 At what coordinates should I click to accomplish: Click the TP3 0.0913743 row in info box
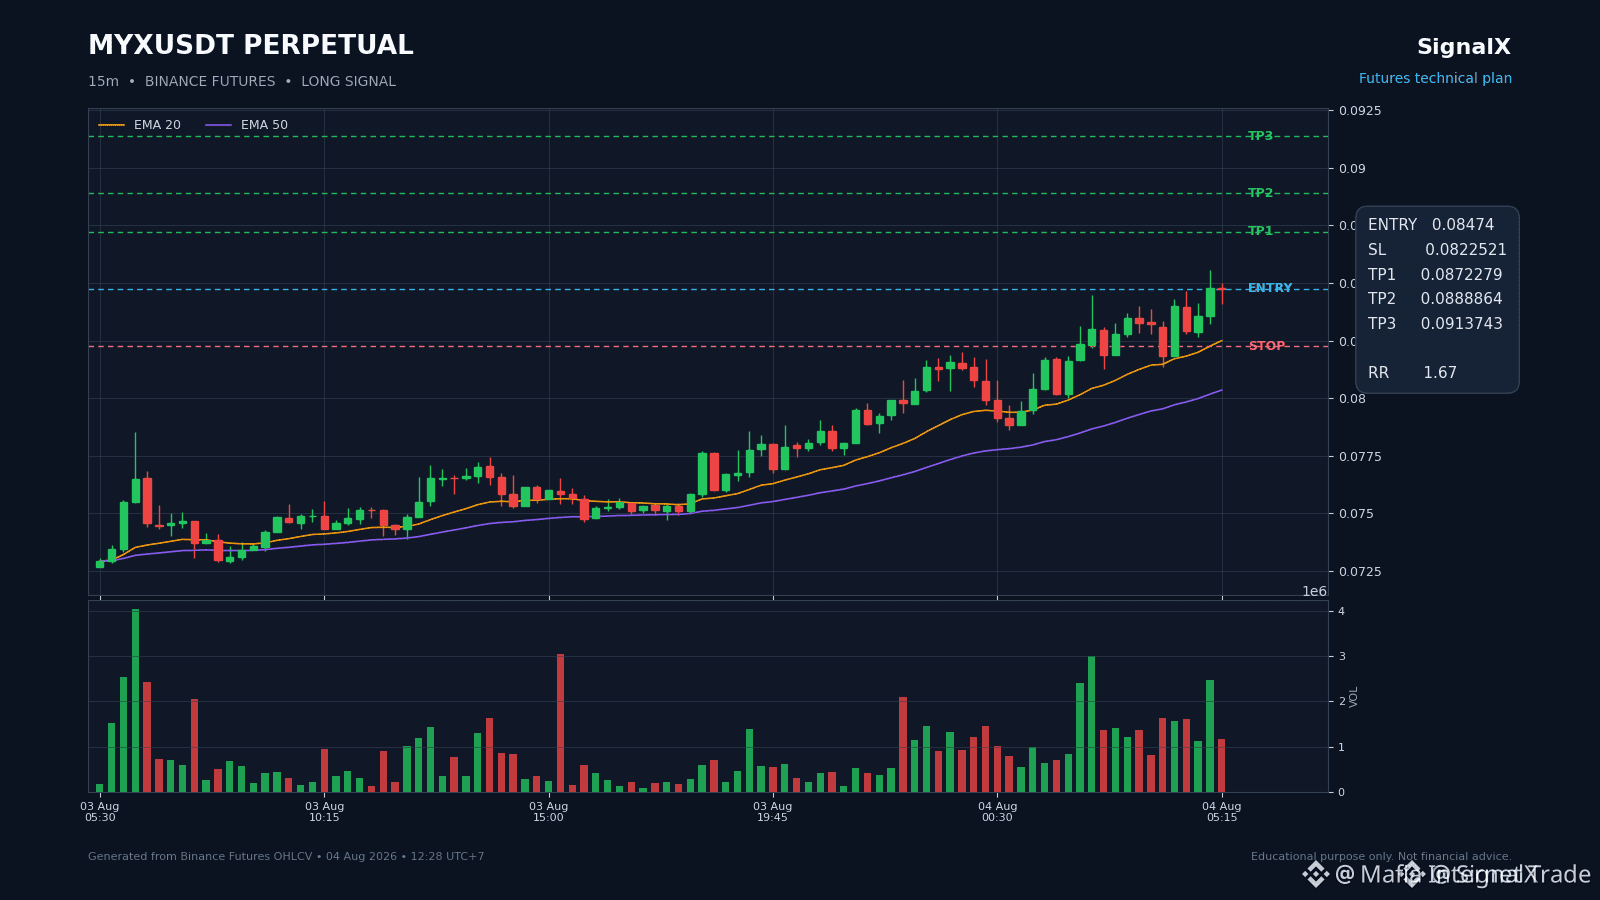(x=1435, y=324)
